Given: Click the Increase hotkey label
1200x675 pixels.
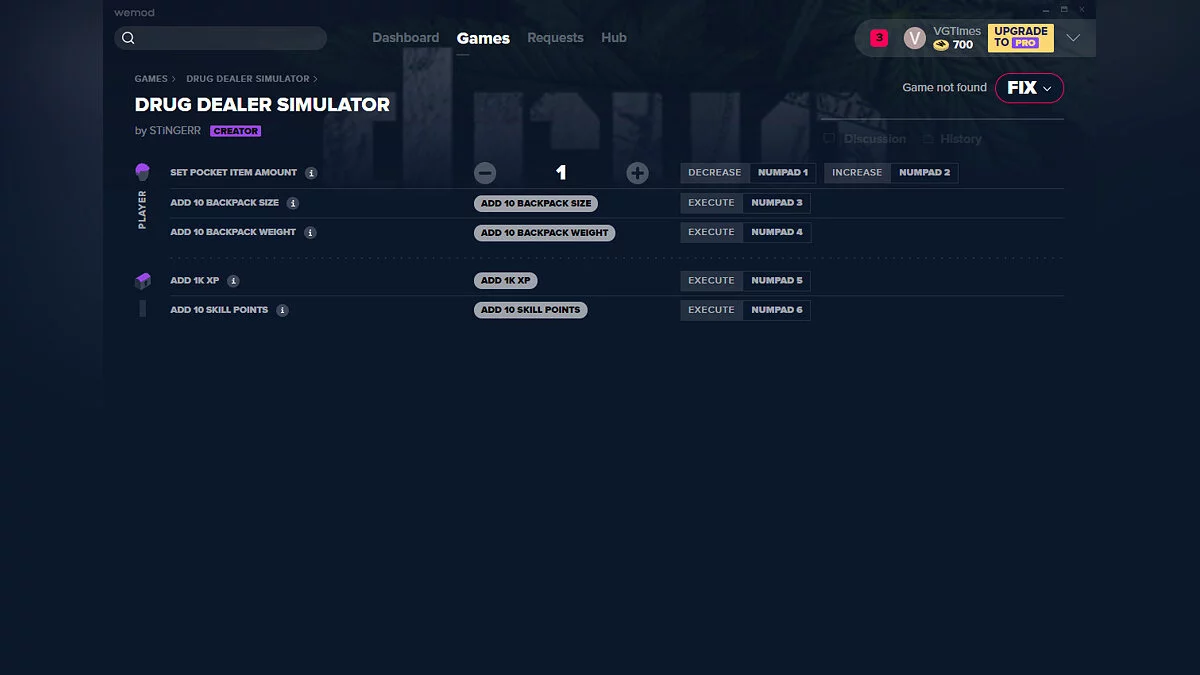Looking at the screenshot, I should [857, 173].
